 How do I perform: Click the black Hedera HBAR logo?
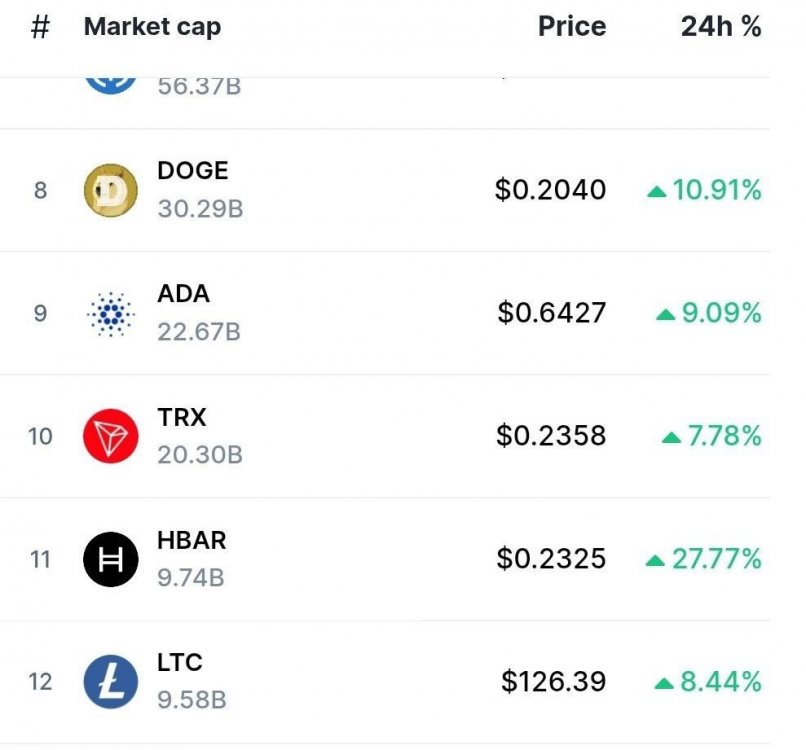tap(110, 559)
